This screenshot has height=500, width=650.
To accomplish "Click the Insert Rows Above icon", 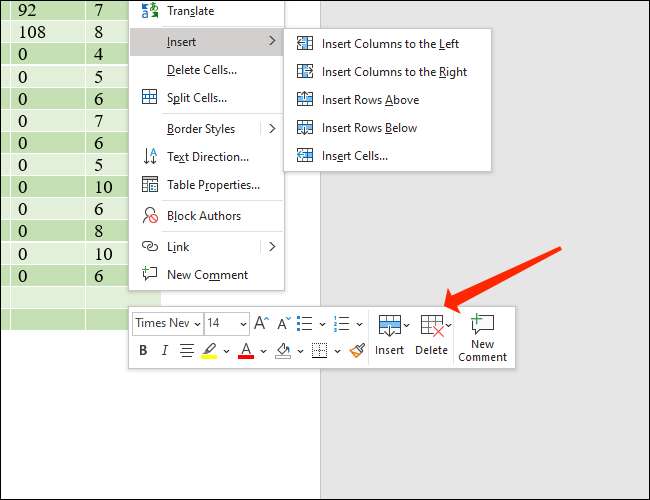I will (305, 99).
